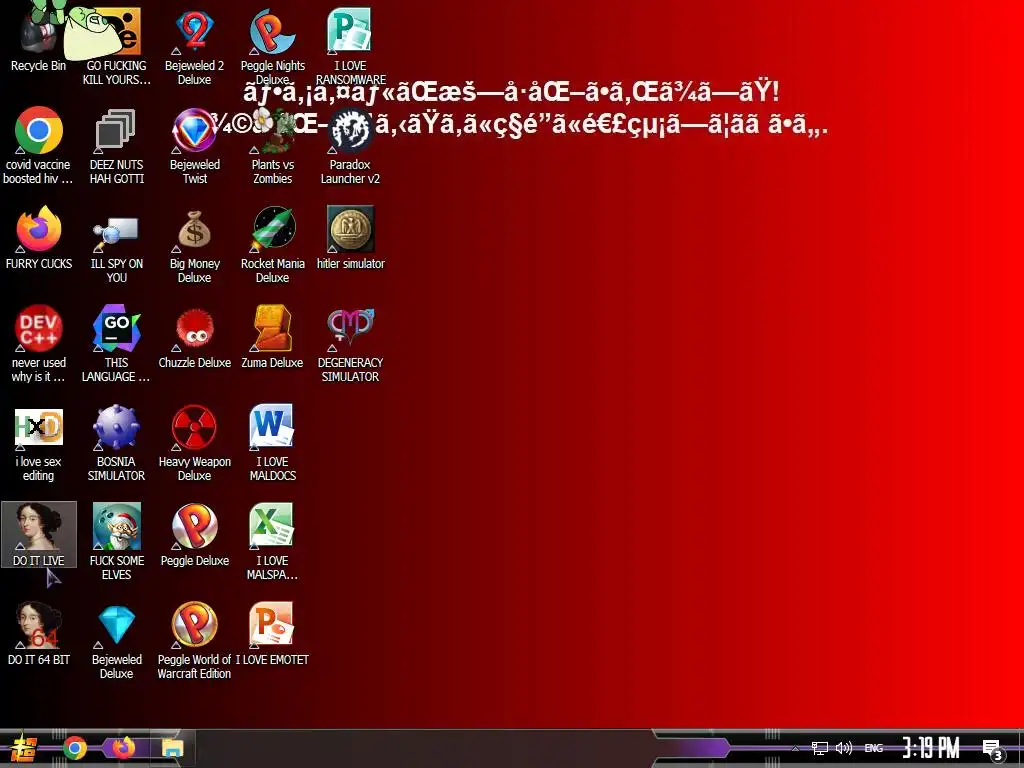Launch Chrome from the taskbar
The width and height of the screenshot is (1024, 768).
pos(74,748)
